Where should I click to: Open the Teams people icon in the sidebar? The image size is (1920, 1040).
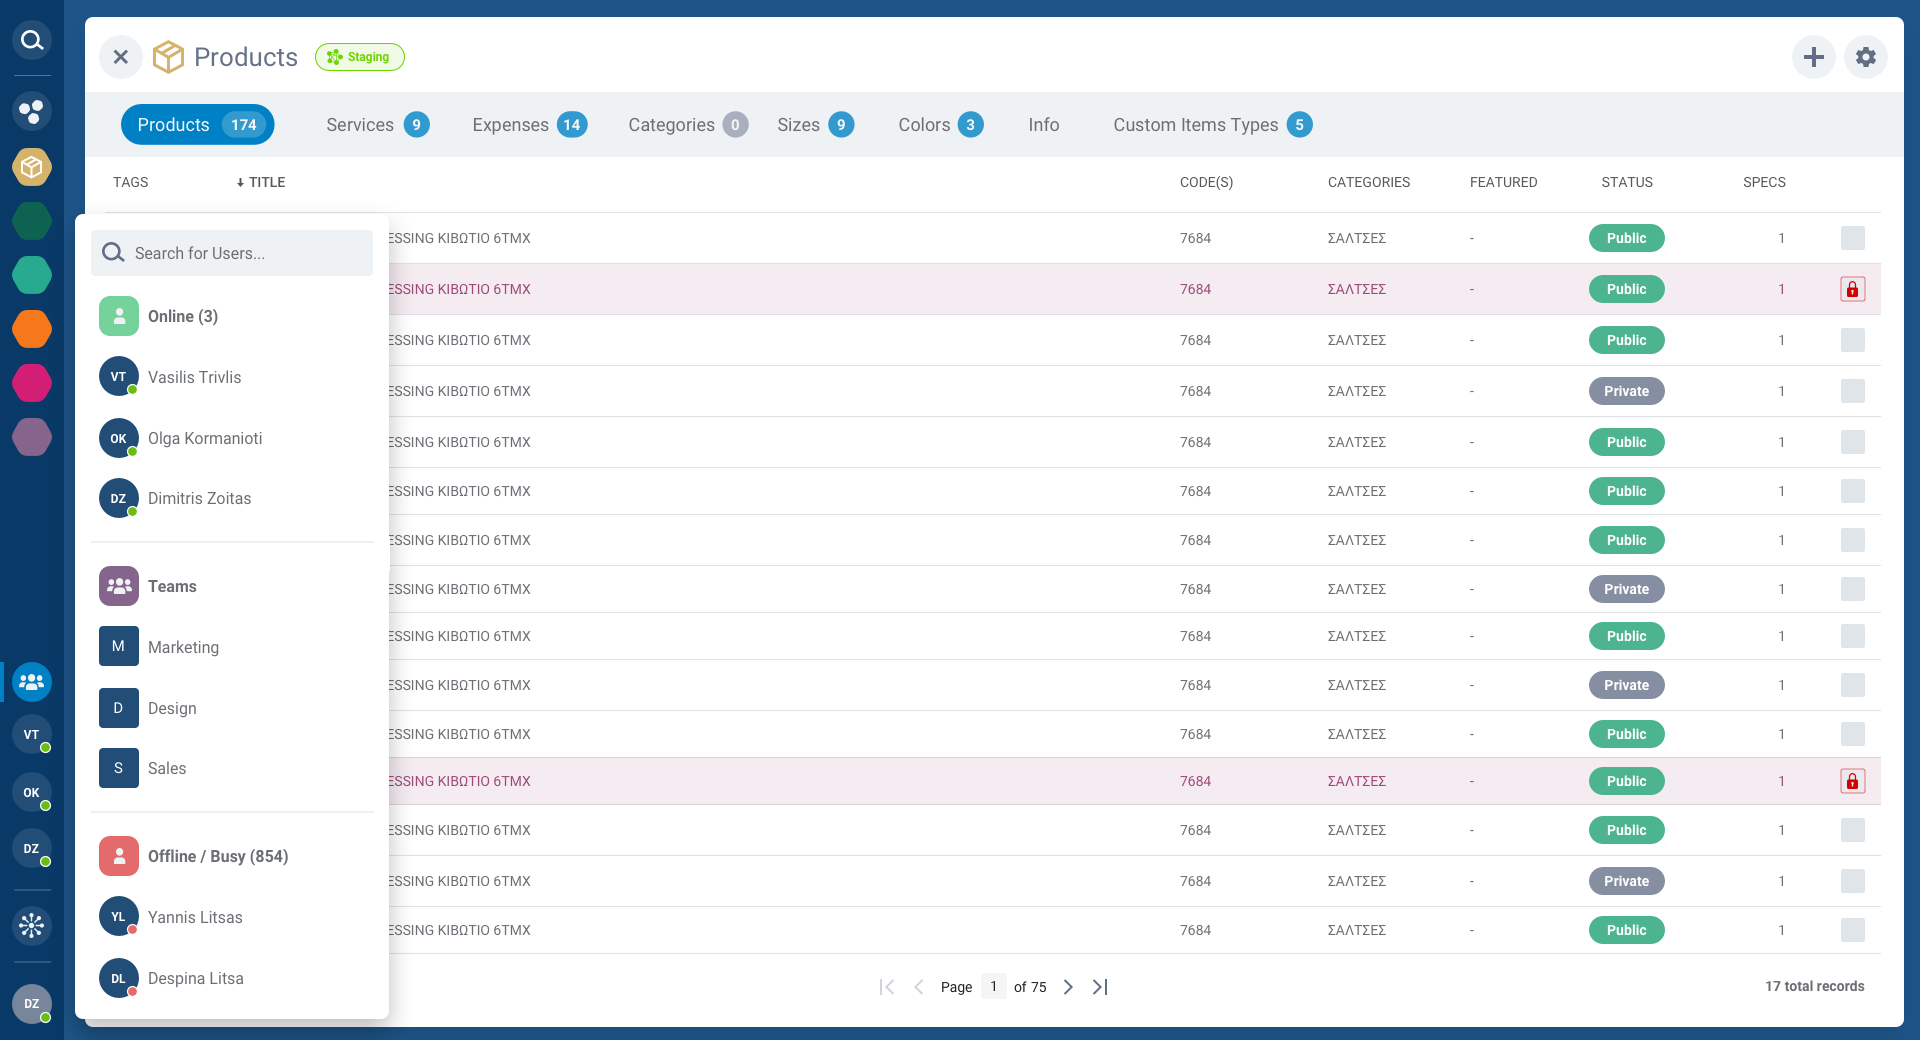tap(32, 682)
